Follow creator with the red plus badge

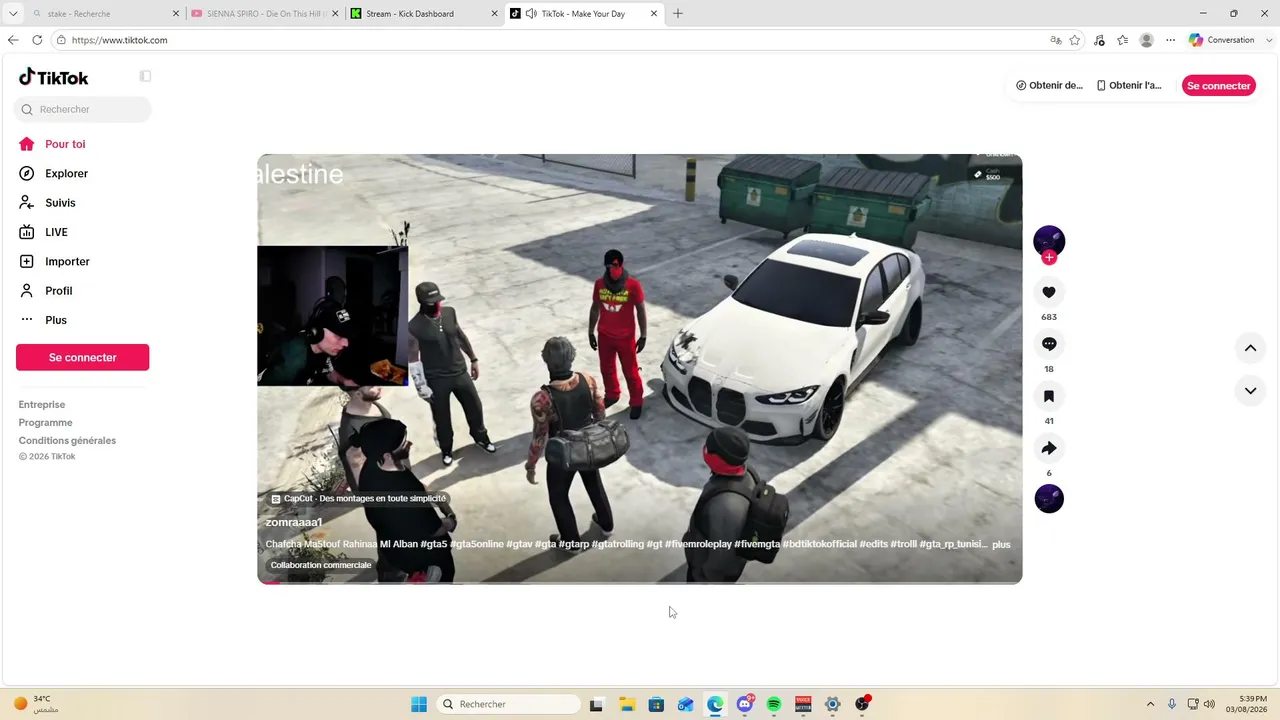[1049, 258]
